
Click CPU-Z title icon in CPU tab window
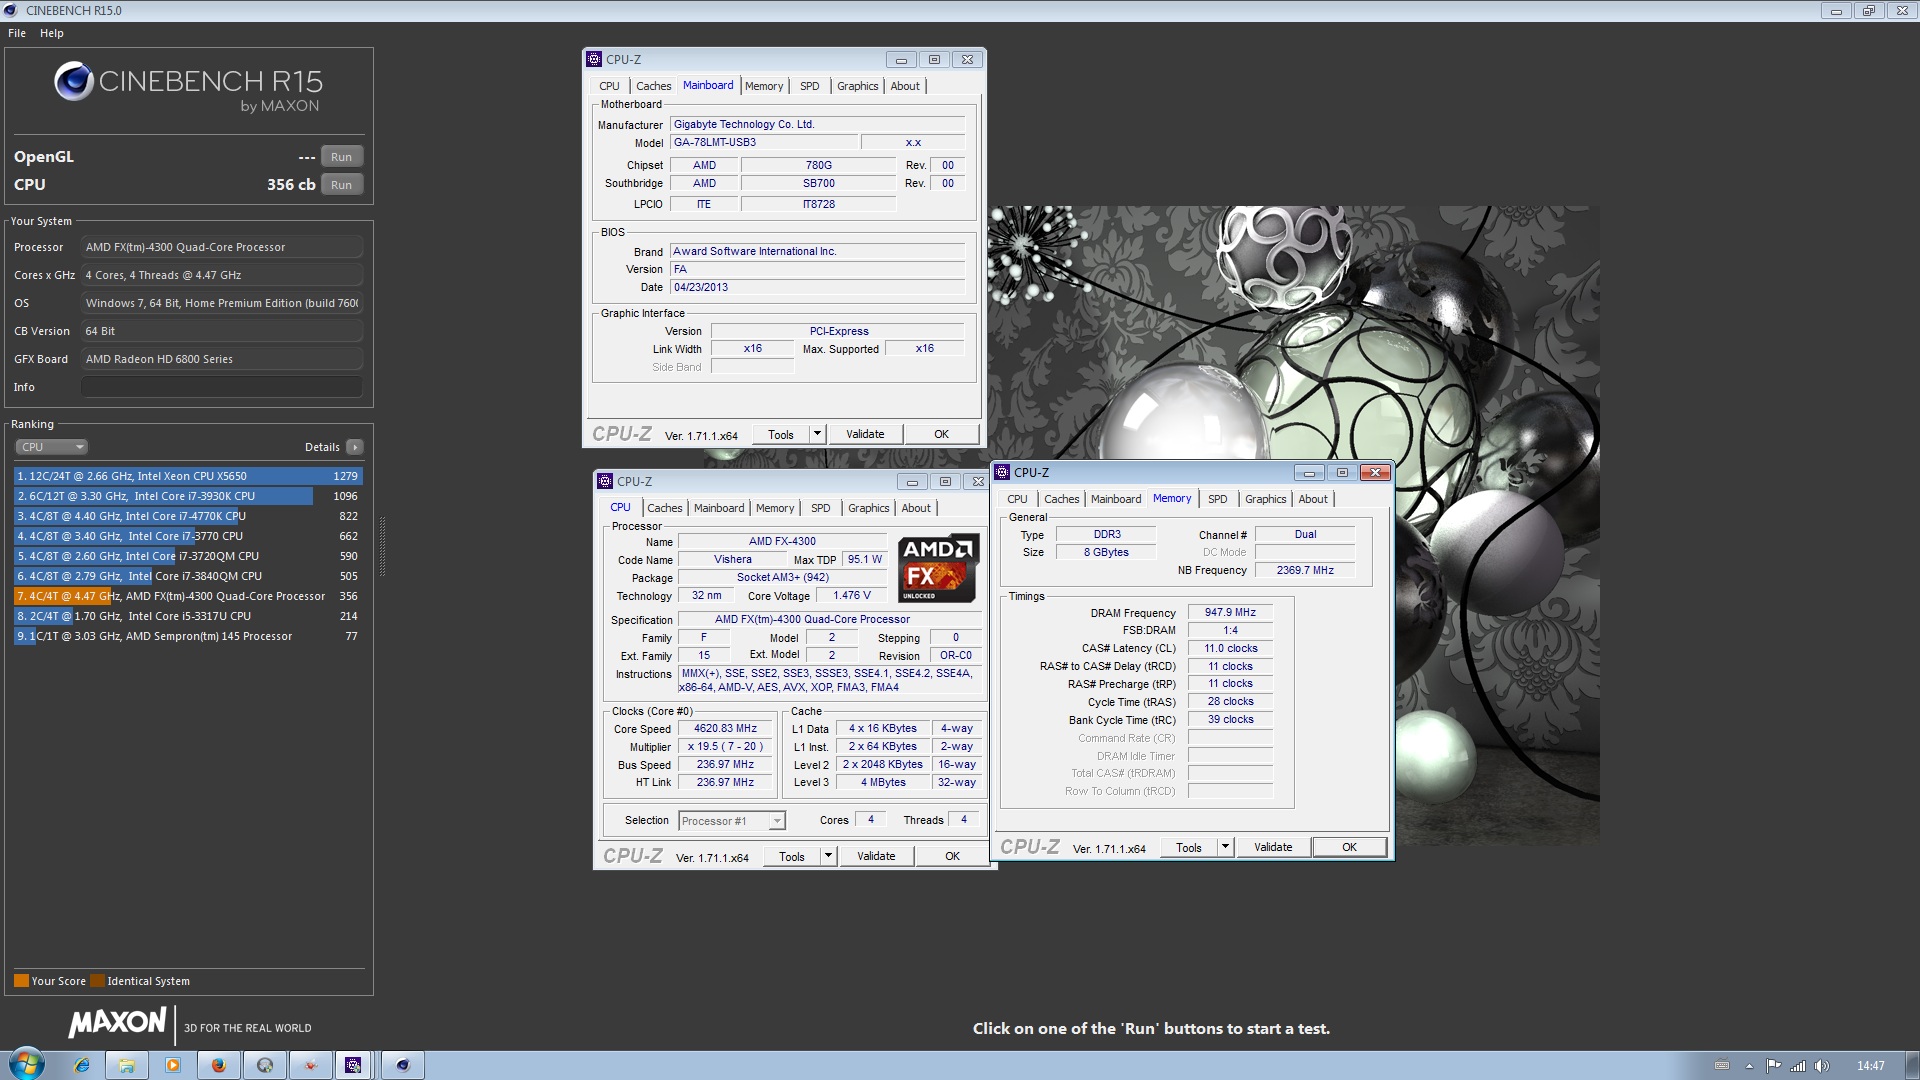tap(605, 481)
